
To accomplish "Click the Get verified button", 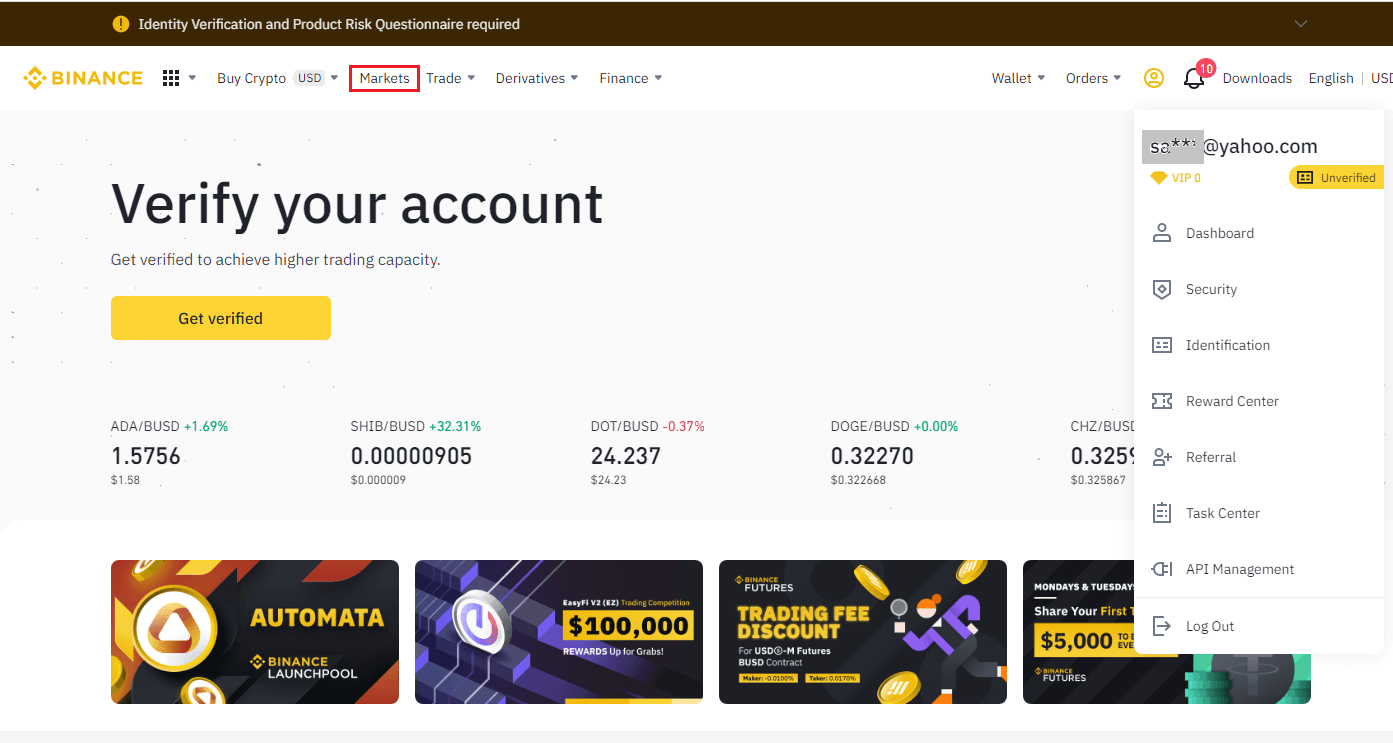I will pyautogui.click(x=221, y=318).
